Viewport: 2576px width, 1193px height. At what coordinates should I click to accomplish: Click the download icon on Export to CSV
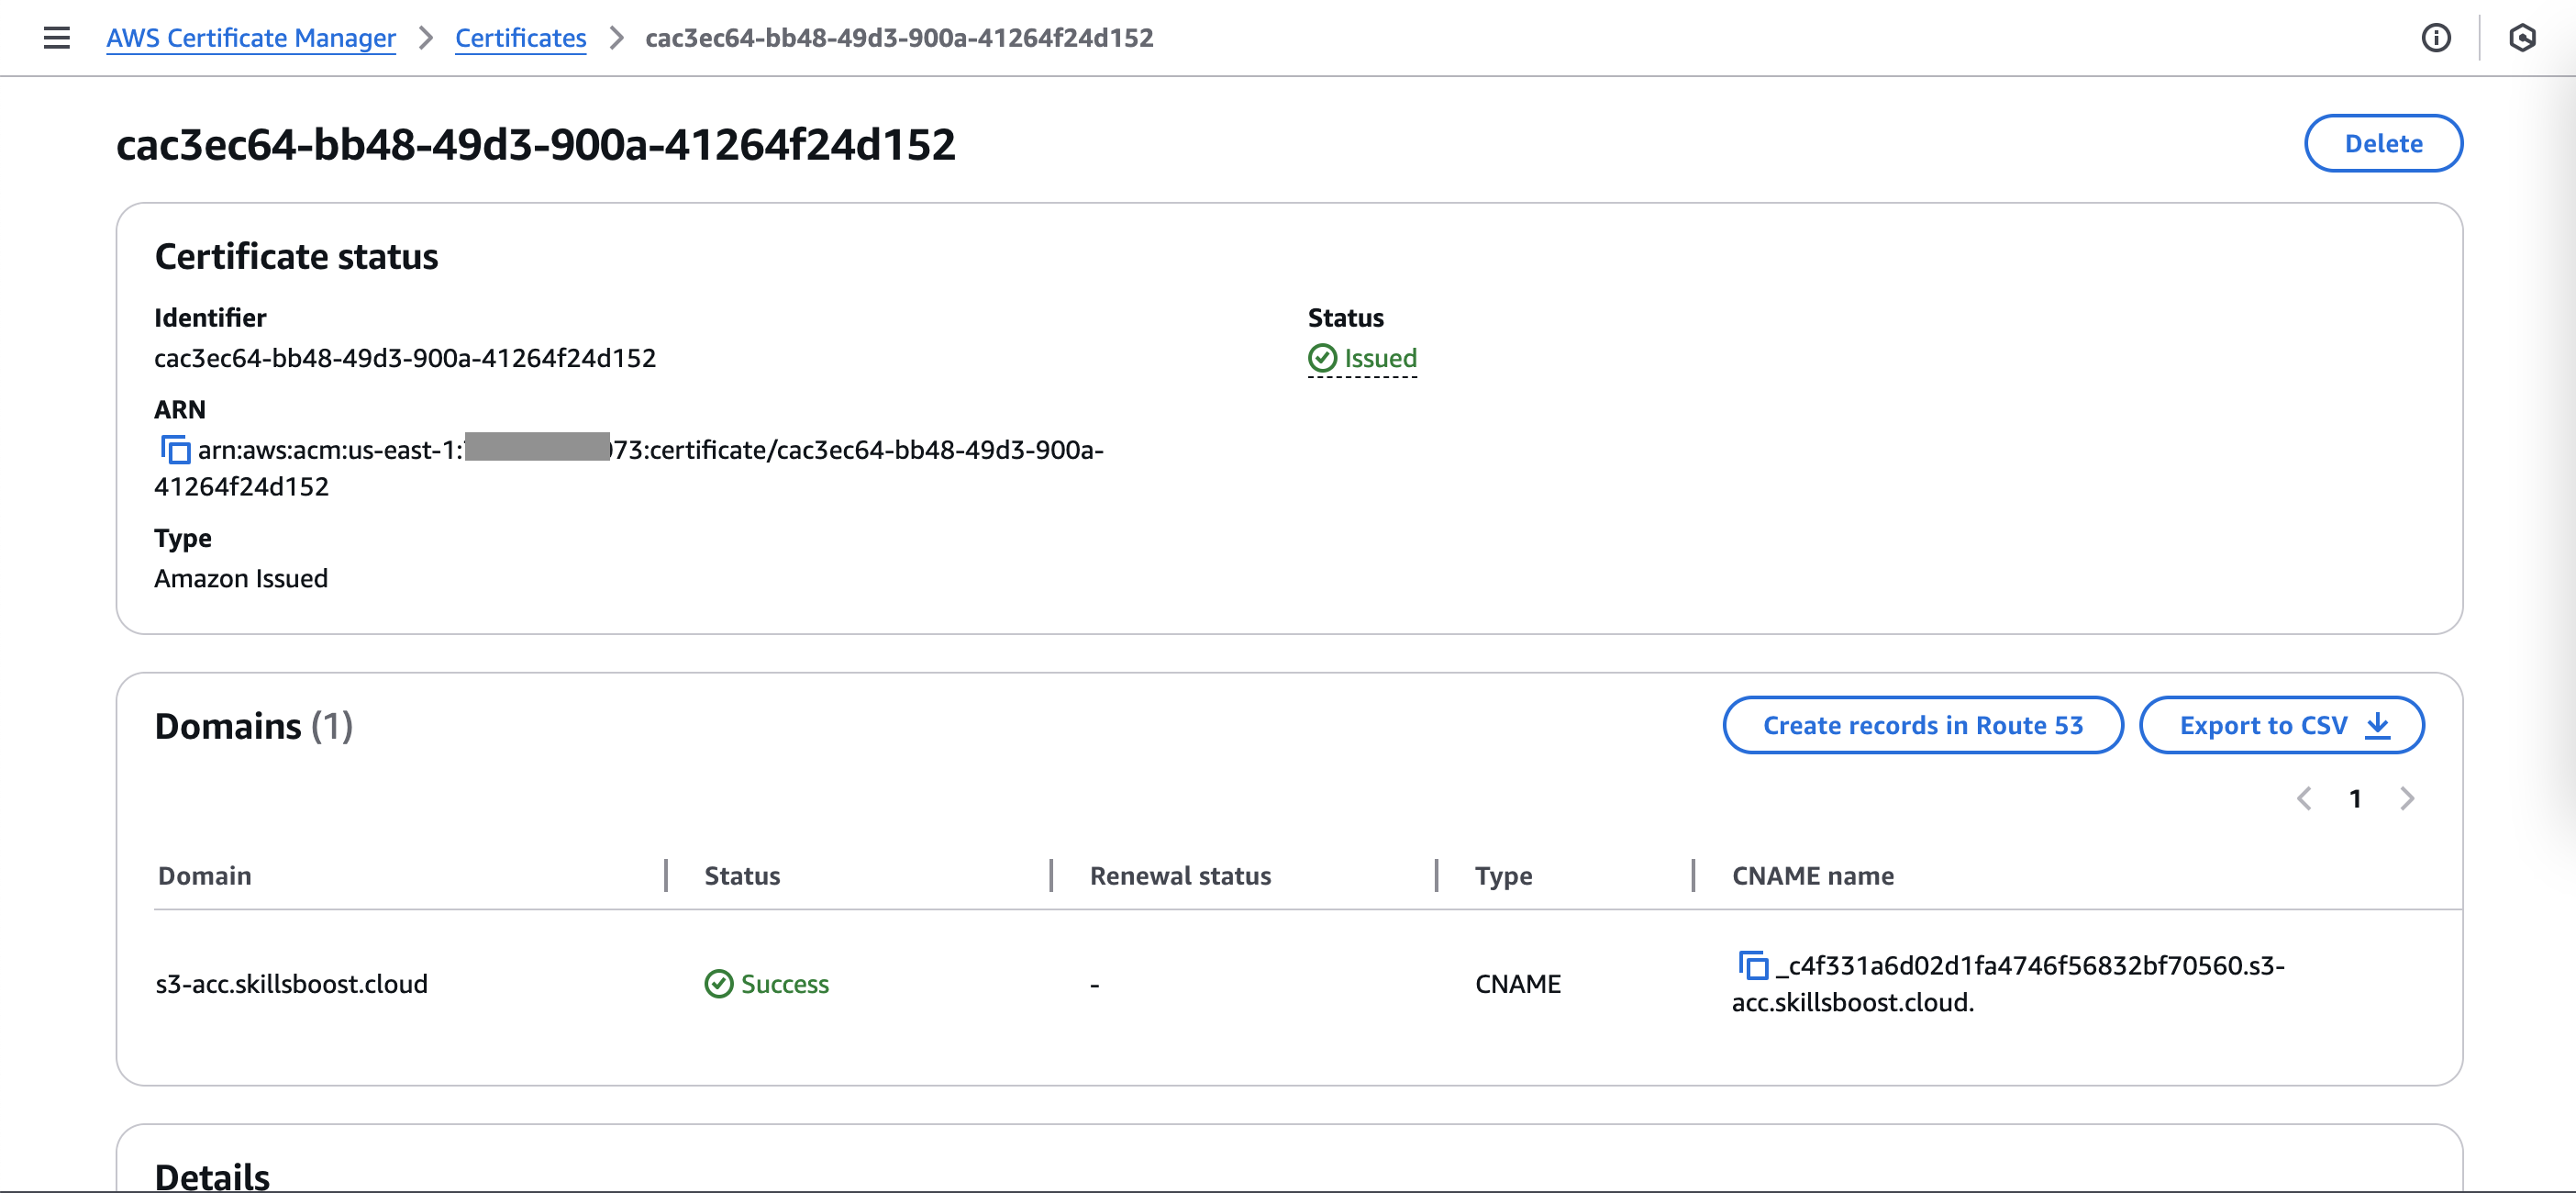(2377, 725)
